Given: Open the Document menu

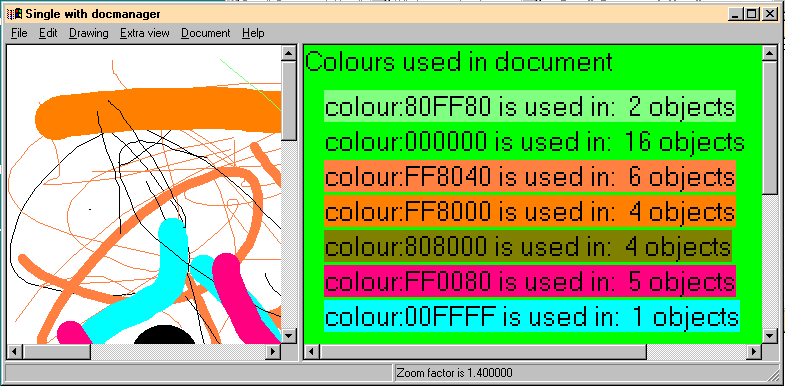Looking at the screenshot, I should [206, 33].
